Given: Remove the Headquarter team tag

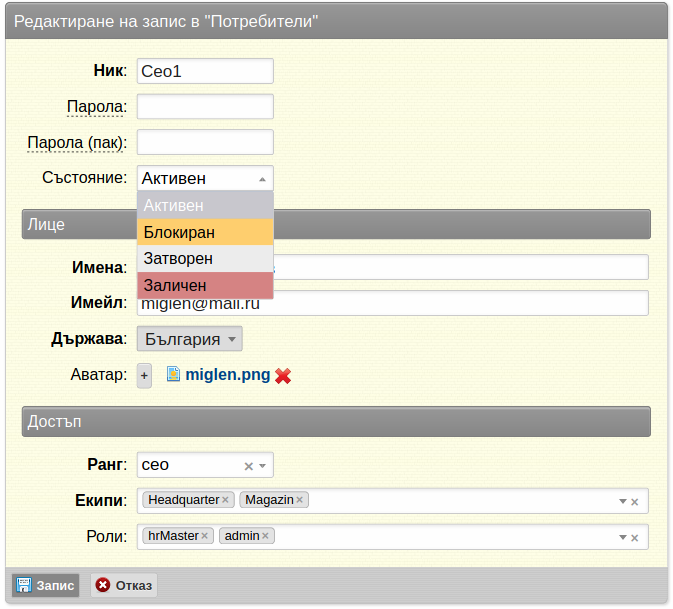Looking at the screenshot, I should click(x=225, y=500).
